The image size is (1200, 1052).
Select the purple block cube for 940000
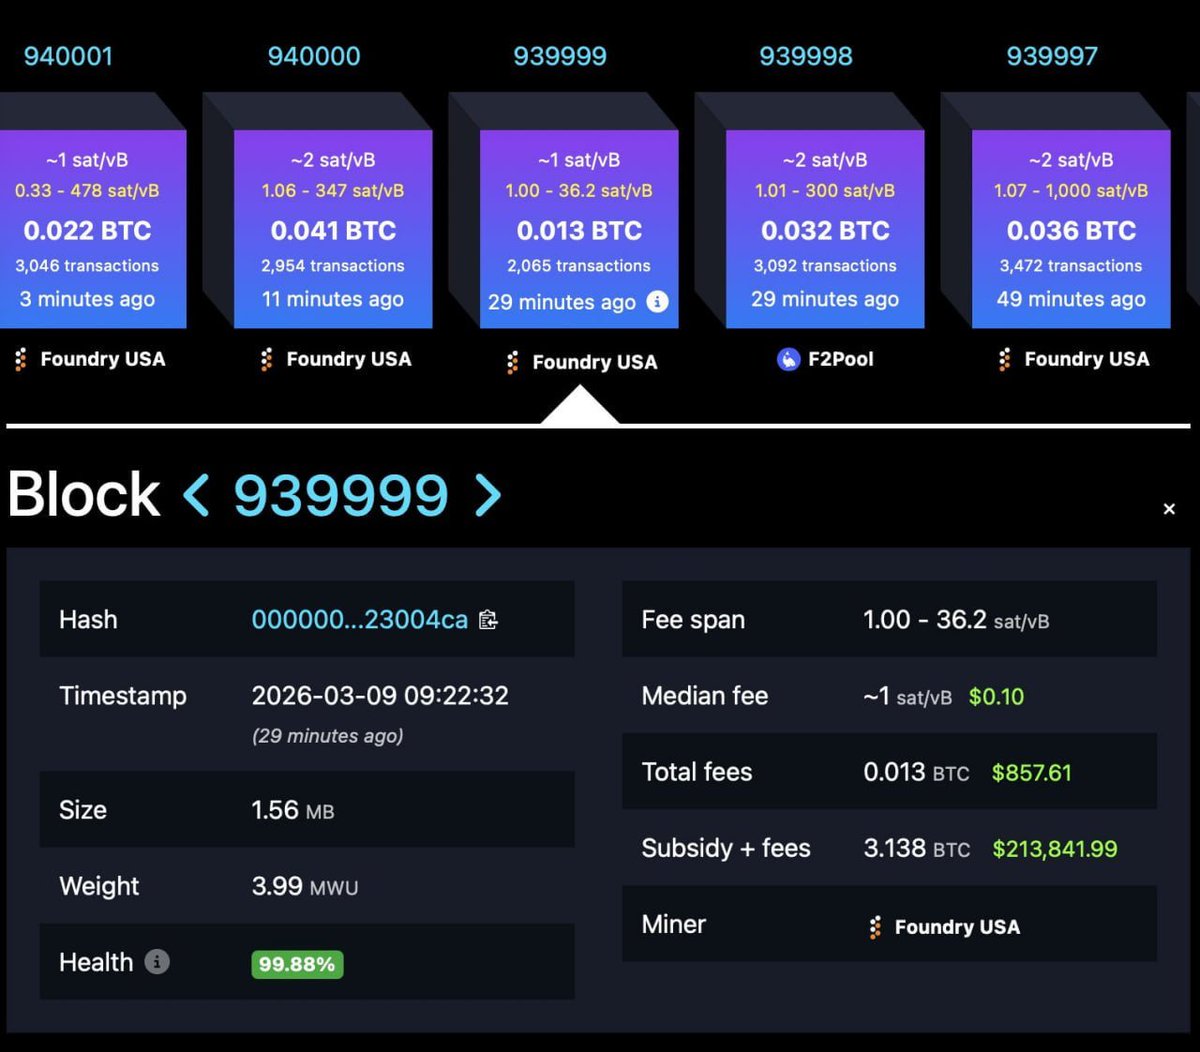[333, 230]
